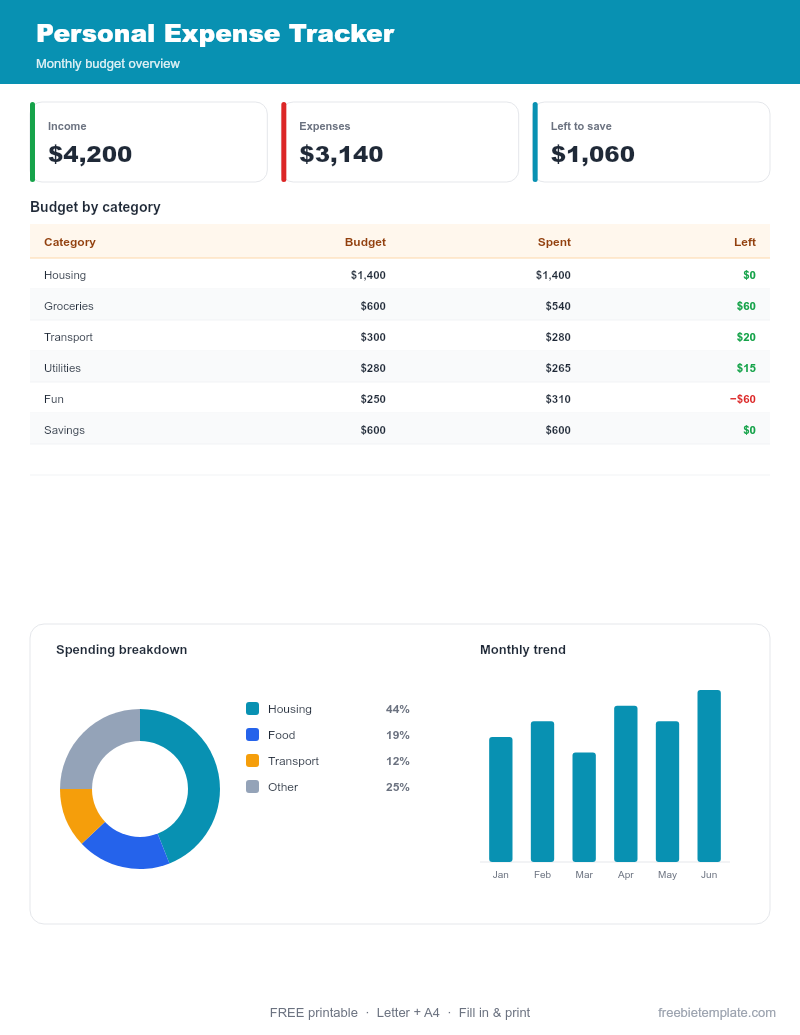Screen dimensions: 800x1035
Task: Click the Monthly budget overview subtitle
Action: coord(108,64)
